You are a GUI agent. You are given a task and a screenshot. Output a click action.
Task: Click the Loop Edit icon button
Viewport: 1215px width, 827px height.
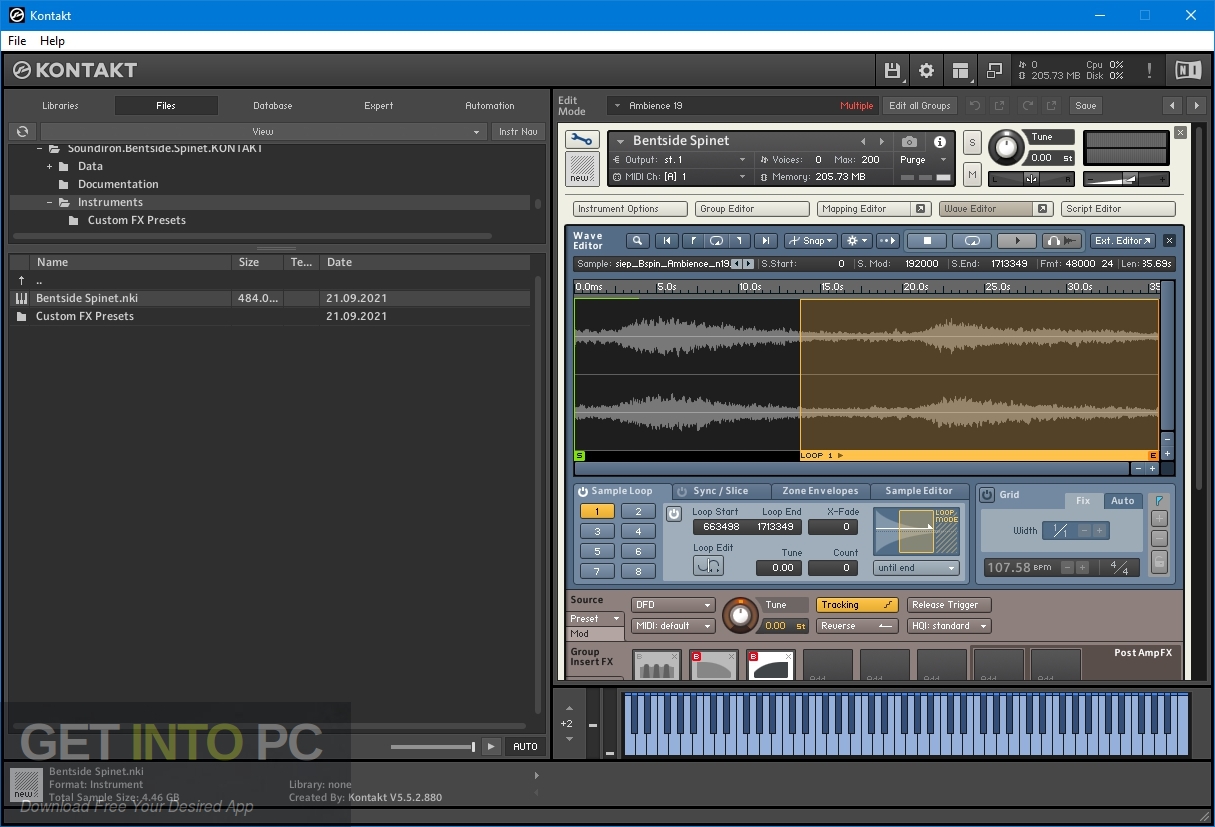pos(708,566)
